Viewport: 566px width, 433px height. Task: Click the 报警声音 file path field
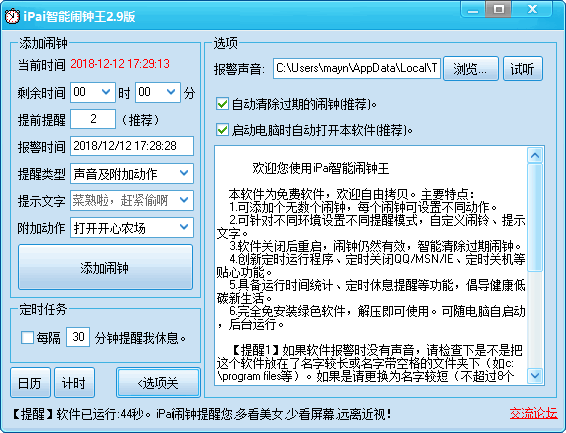(x=357, y=68)
